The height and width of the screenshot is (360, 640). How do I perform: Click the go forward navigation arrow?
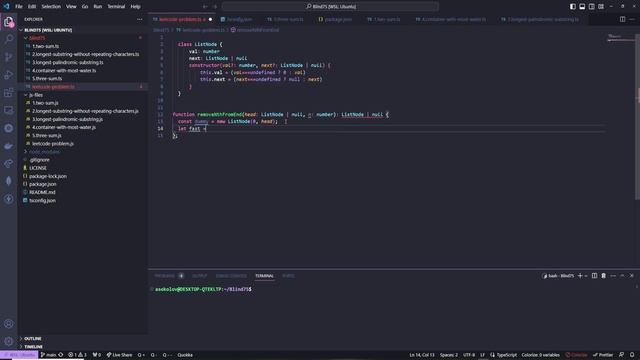point(215,7)
